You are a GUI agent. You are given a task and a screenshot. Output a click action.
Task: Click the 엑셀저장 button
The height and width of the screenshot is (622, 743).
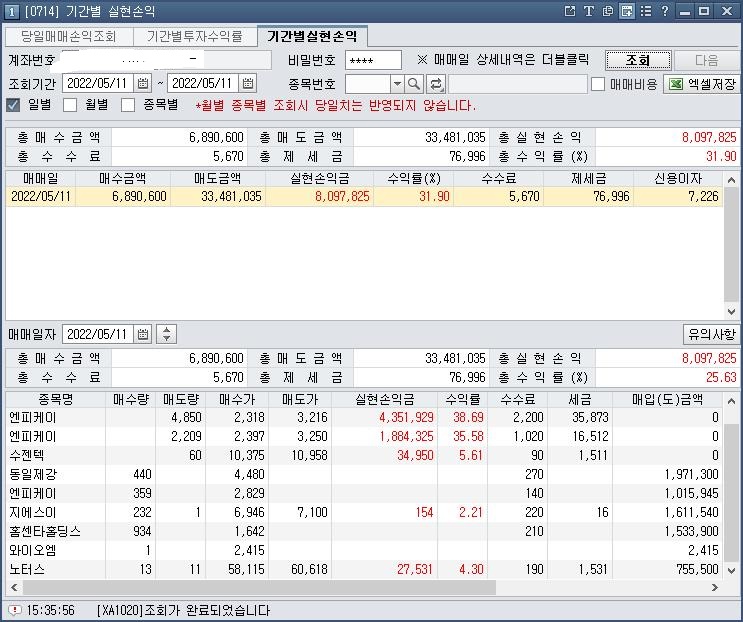click(x=703, y=84)
